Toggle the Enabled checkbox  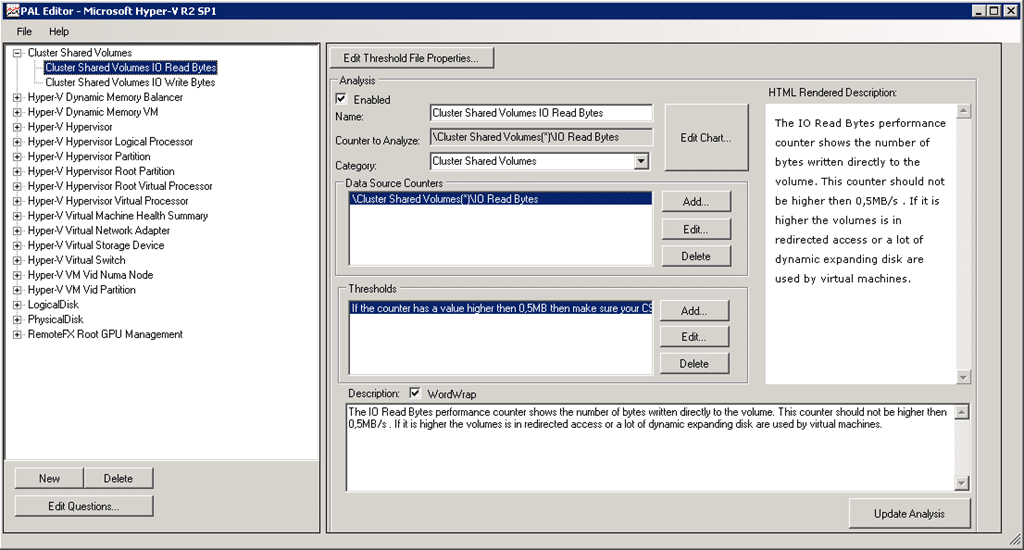click(x=341, y=99)
